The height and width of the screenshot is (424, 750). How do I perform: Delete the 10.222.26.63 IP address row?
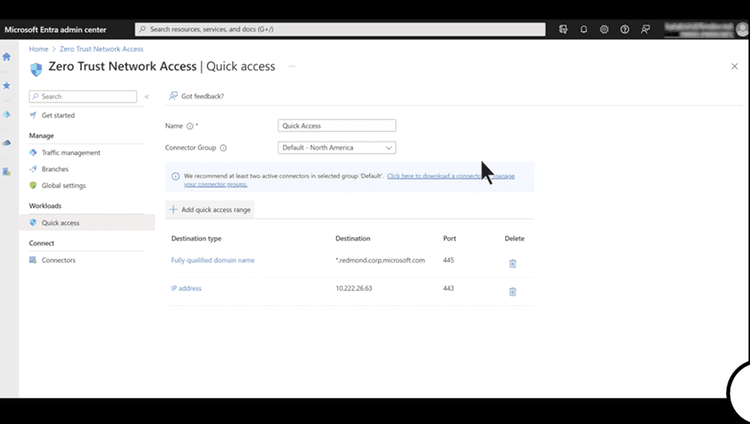click(512, 291)
